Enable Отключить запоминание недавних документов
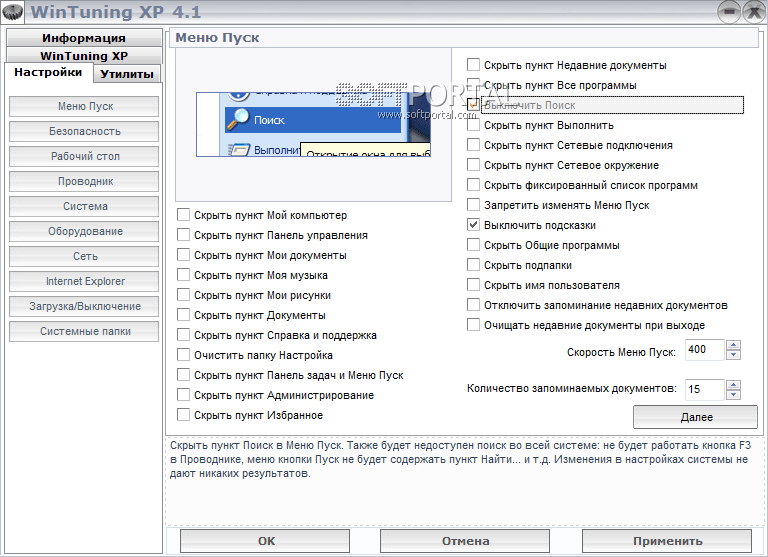The width and height of the screenshot is (768, 557). 473,305
